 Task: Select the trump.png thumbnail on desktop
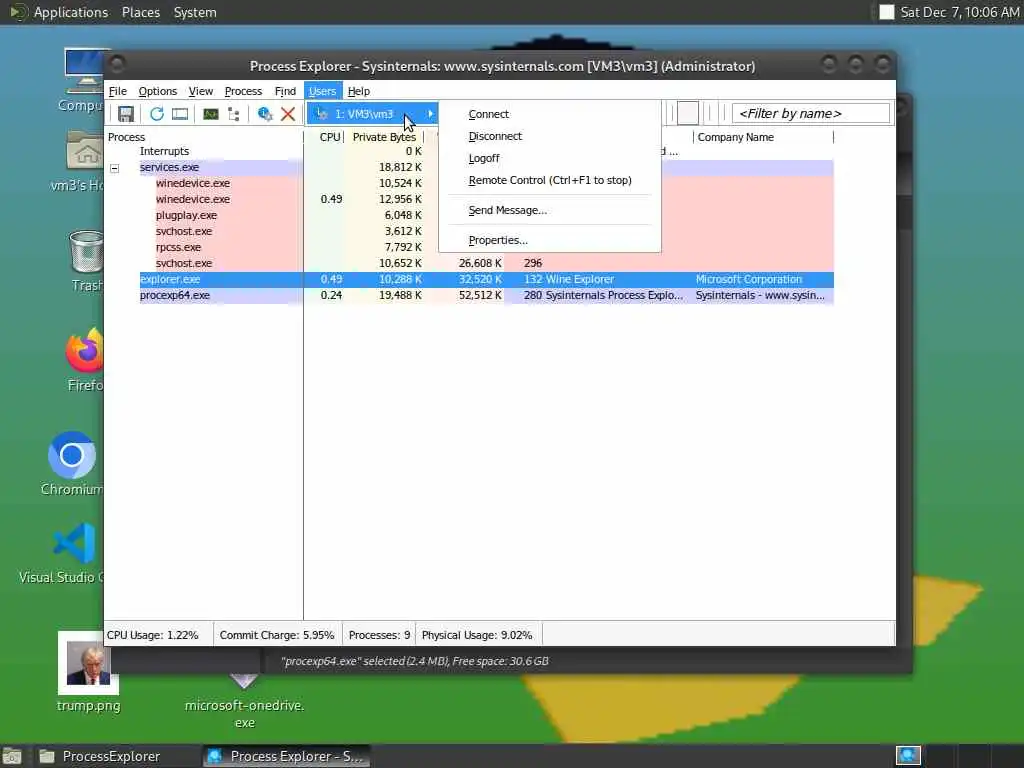click(x=88, y=663)
